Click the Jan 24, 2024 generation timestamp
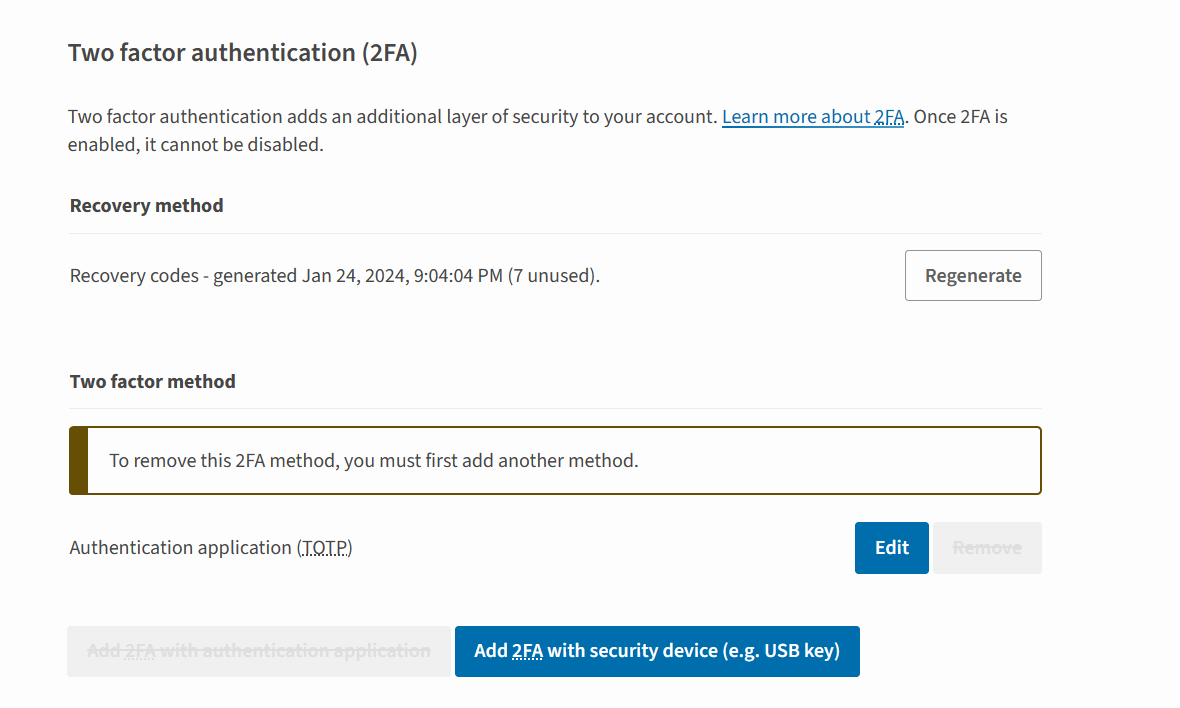This screenshot has height=708, width=1180. [402, 276]
